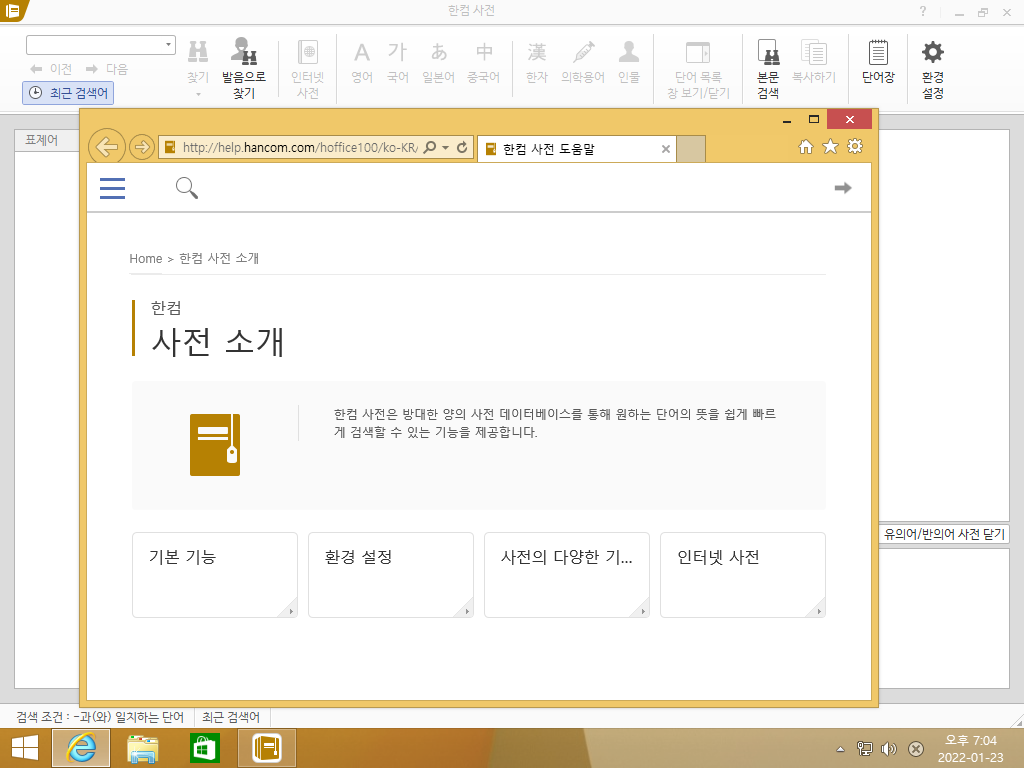Go to previous (이전) entry

(x=51, y=69)
